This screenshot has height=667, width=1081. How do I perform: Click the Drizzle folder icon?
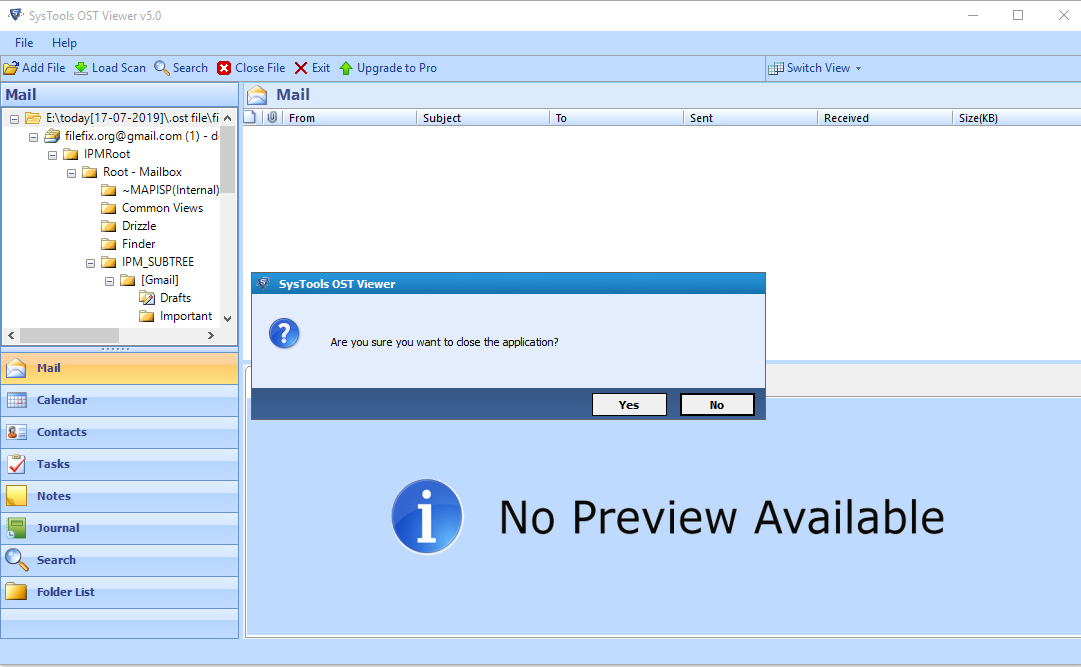pos(108,226)
